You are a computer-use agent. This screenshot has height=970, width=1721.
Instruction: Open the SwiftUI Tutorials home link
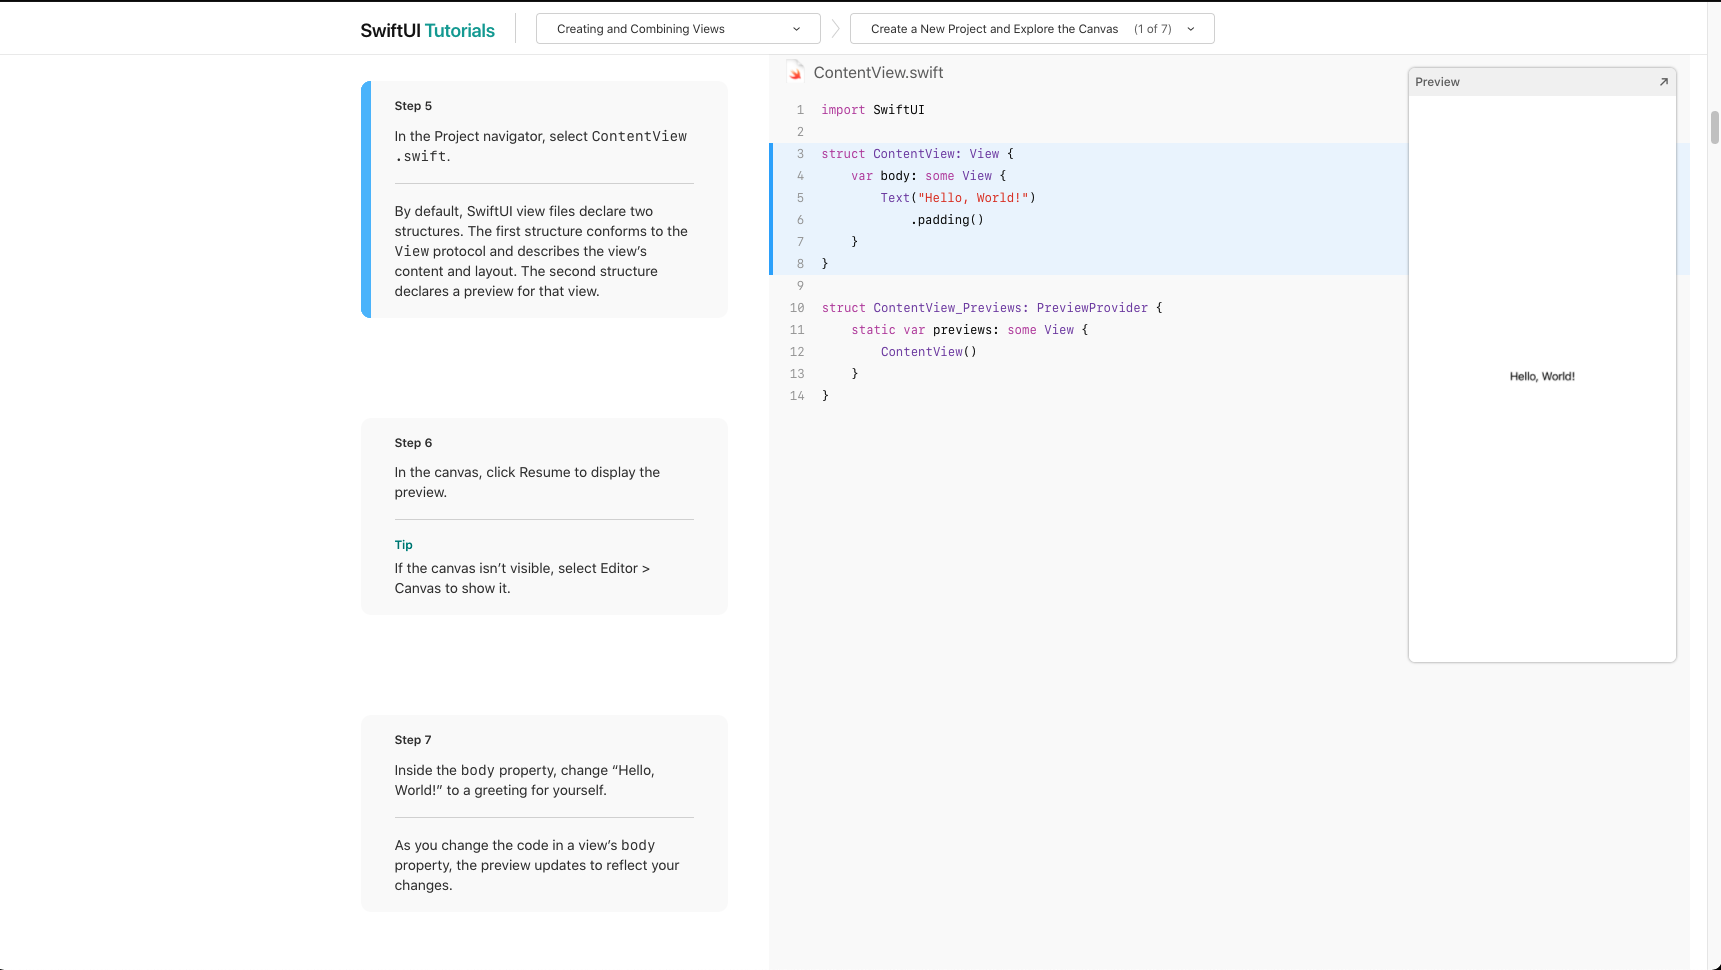[427, 30]
